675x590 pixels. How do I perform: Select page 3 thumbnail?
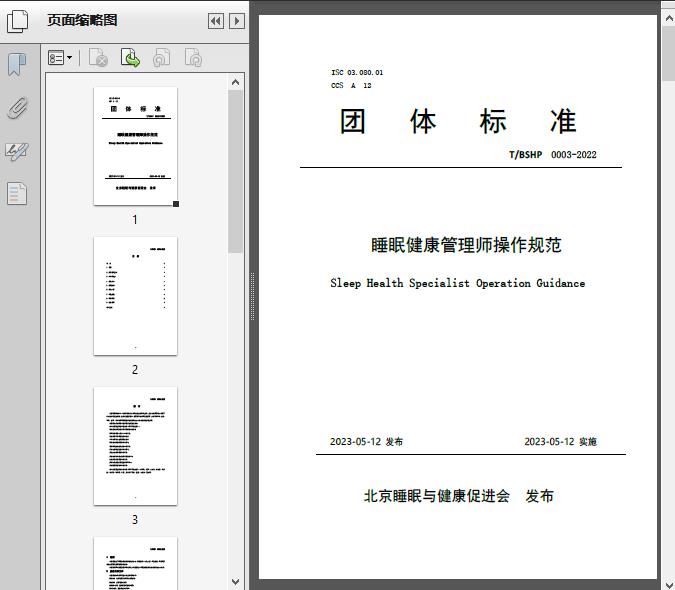point(135,446)
